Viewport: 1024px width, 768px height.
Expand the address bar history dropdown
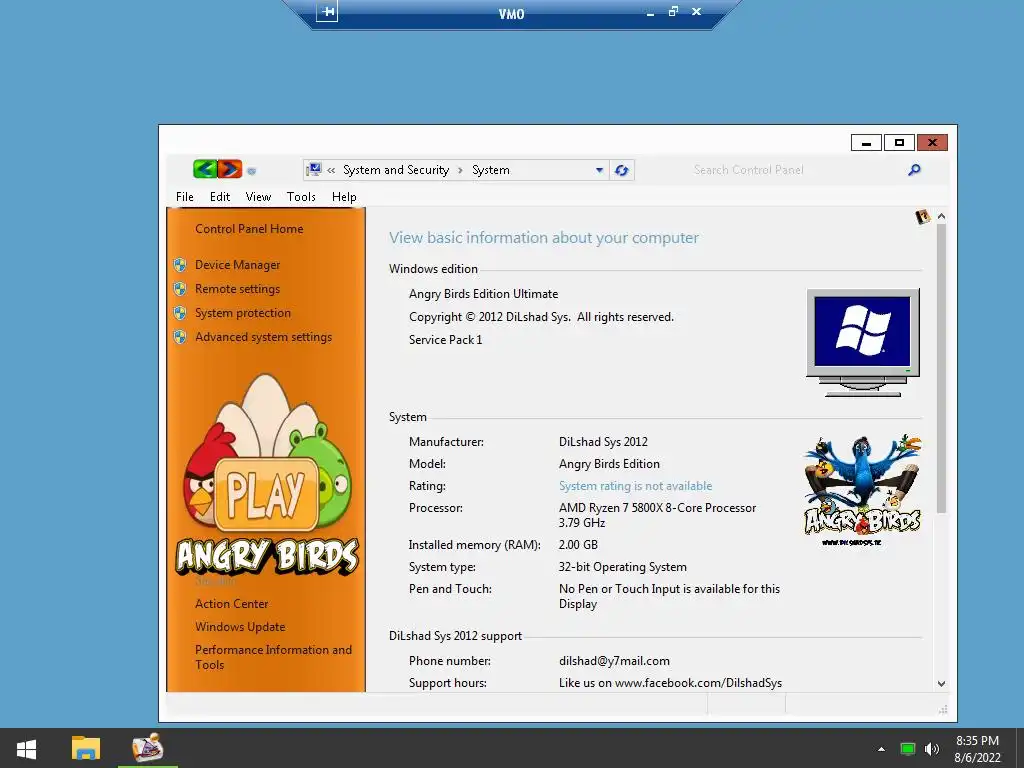tap(599, 170)
